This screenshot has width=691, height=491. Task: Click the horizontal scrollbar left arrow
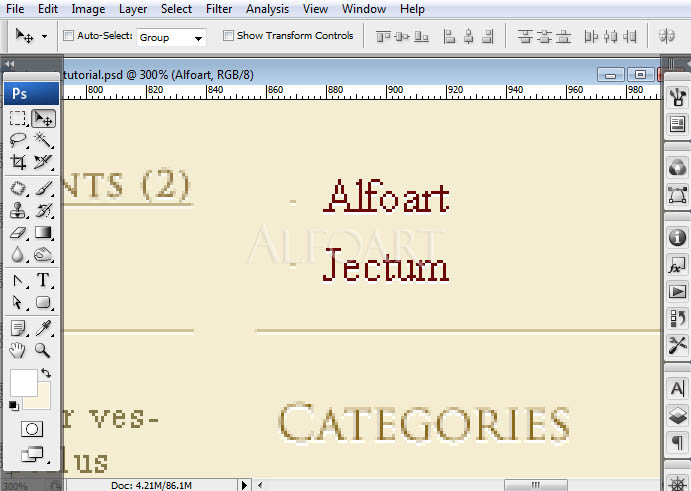(x=260, y=485)
